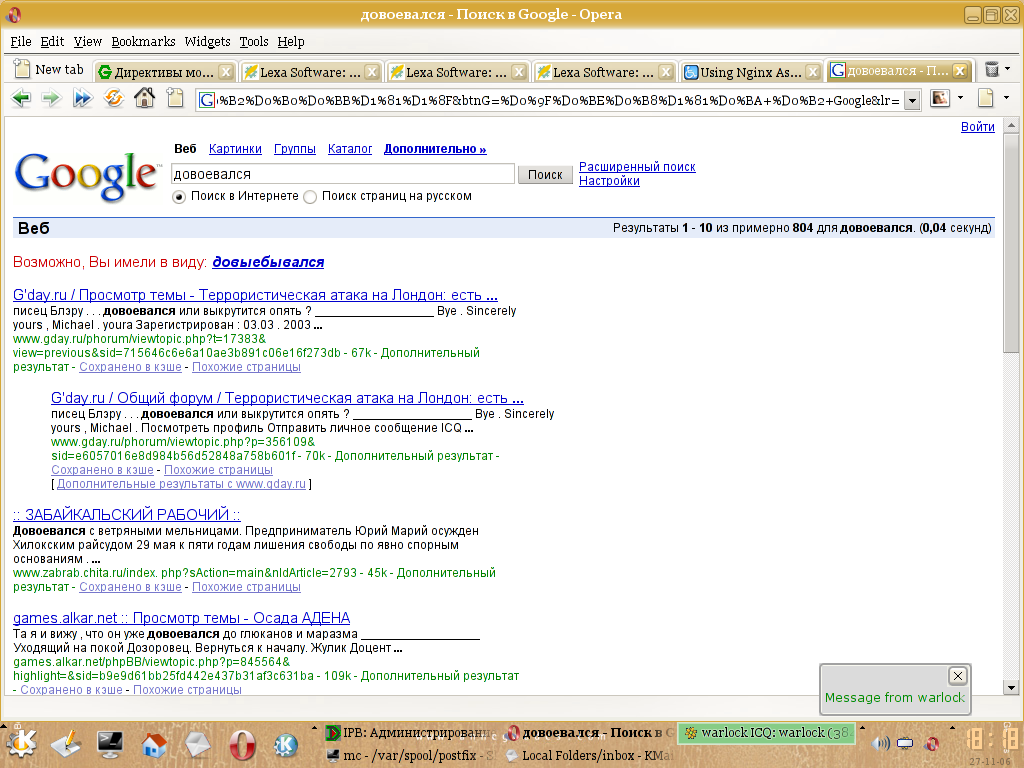
Task: Select the Поиск страниц на русском radio button
Action: [x=310, y=197]
